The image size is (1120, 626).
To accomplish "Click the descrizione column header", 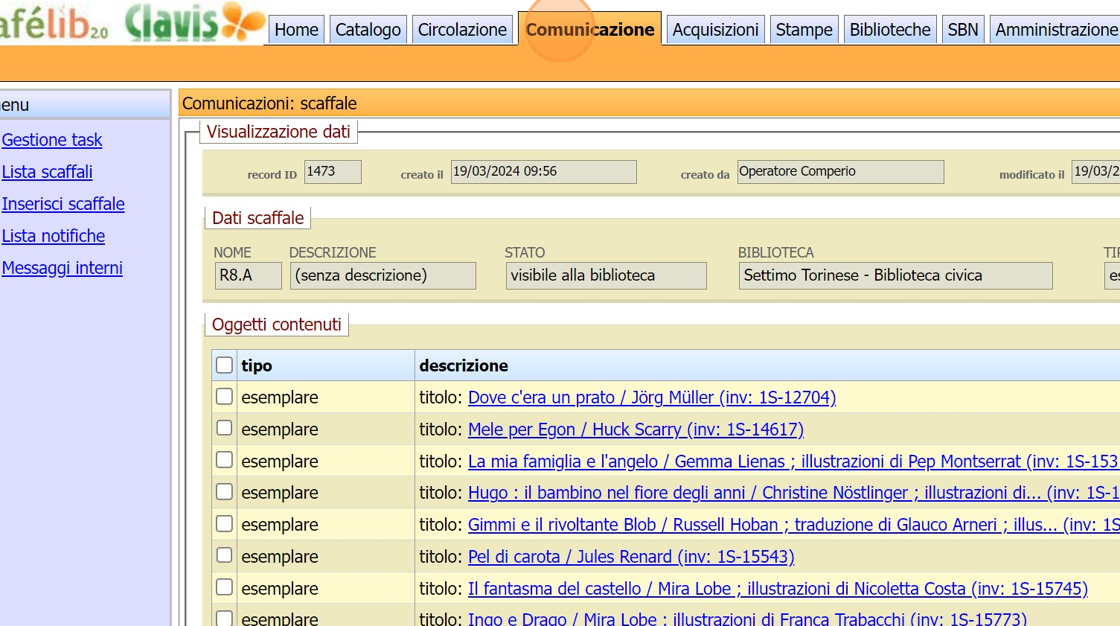I will coord(464,366).
